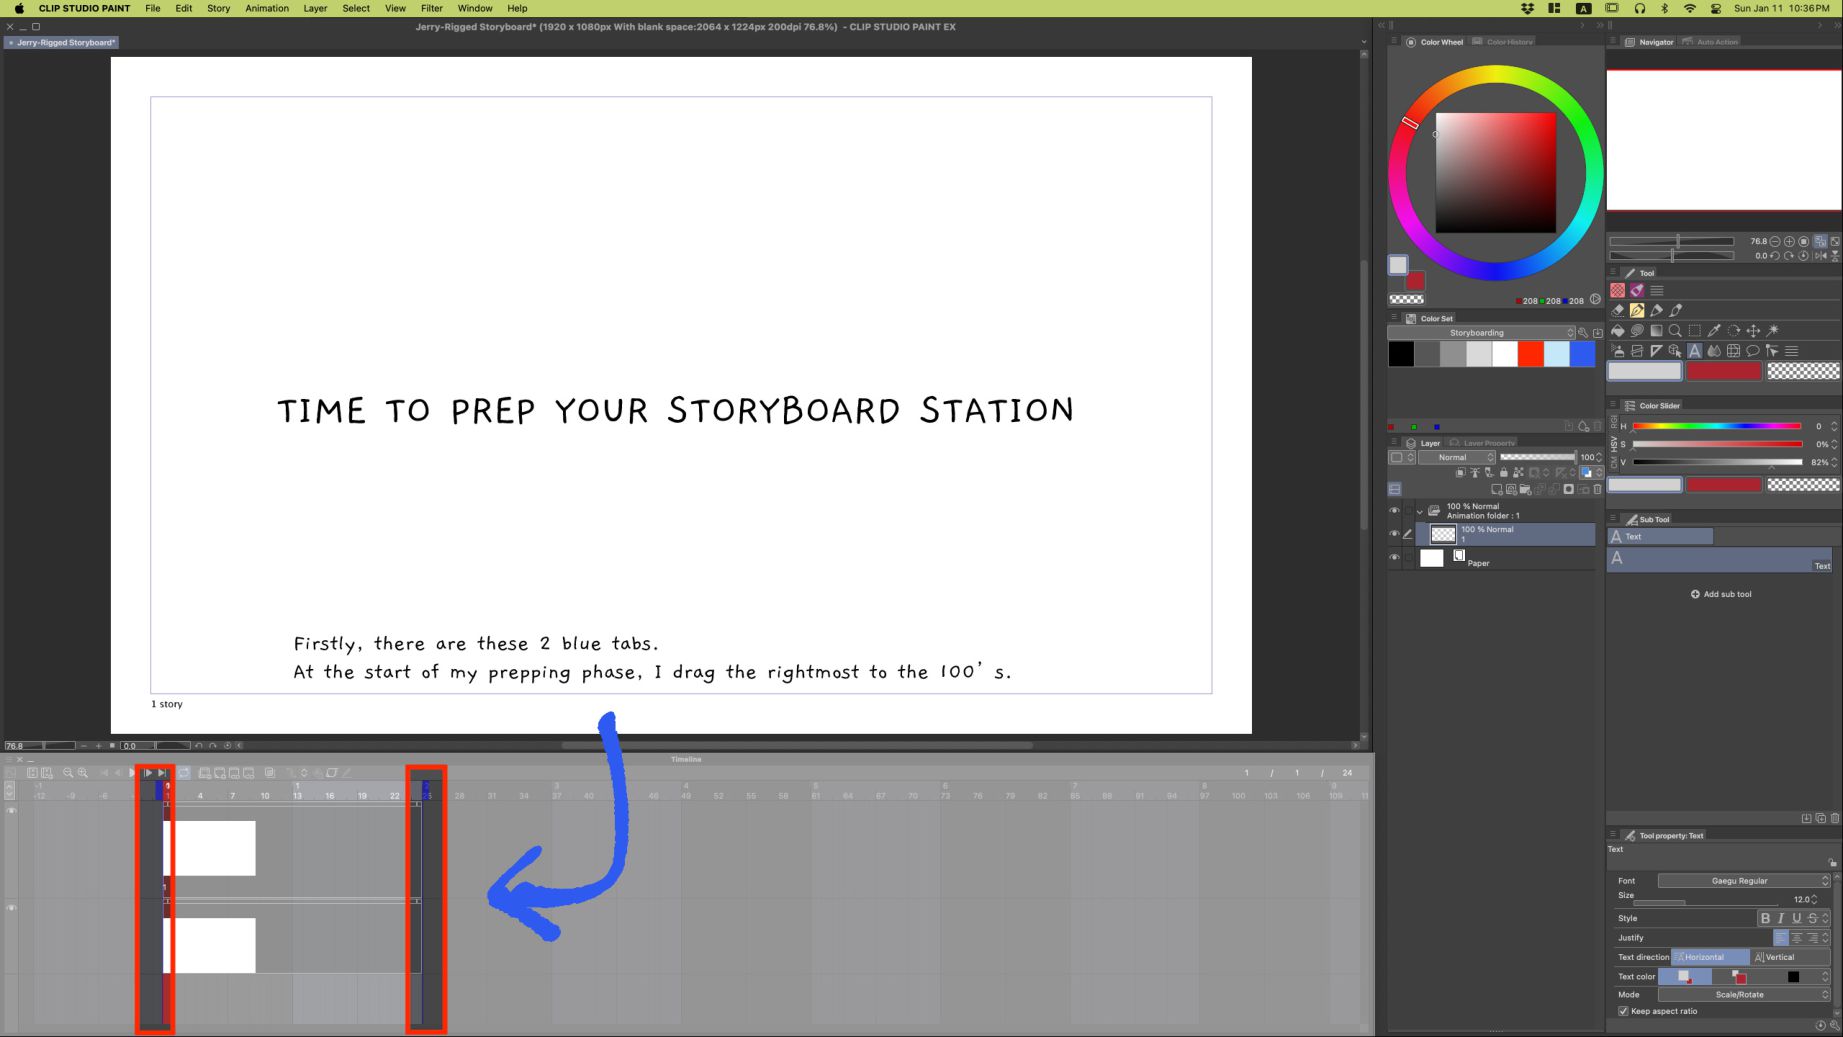Screen dimensions: 1843x1037
Task: Select the highlighted Pen tool
Action: (x=1637, y=310)
